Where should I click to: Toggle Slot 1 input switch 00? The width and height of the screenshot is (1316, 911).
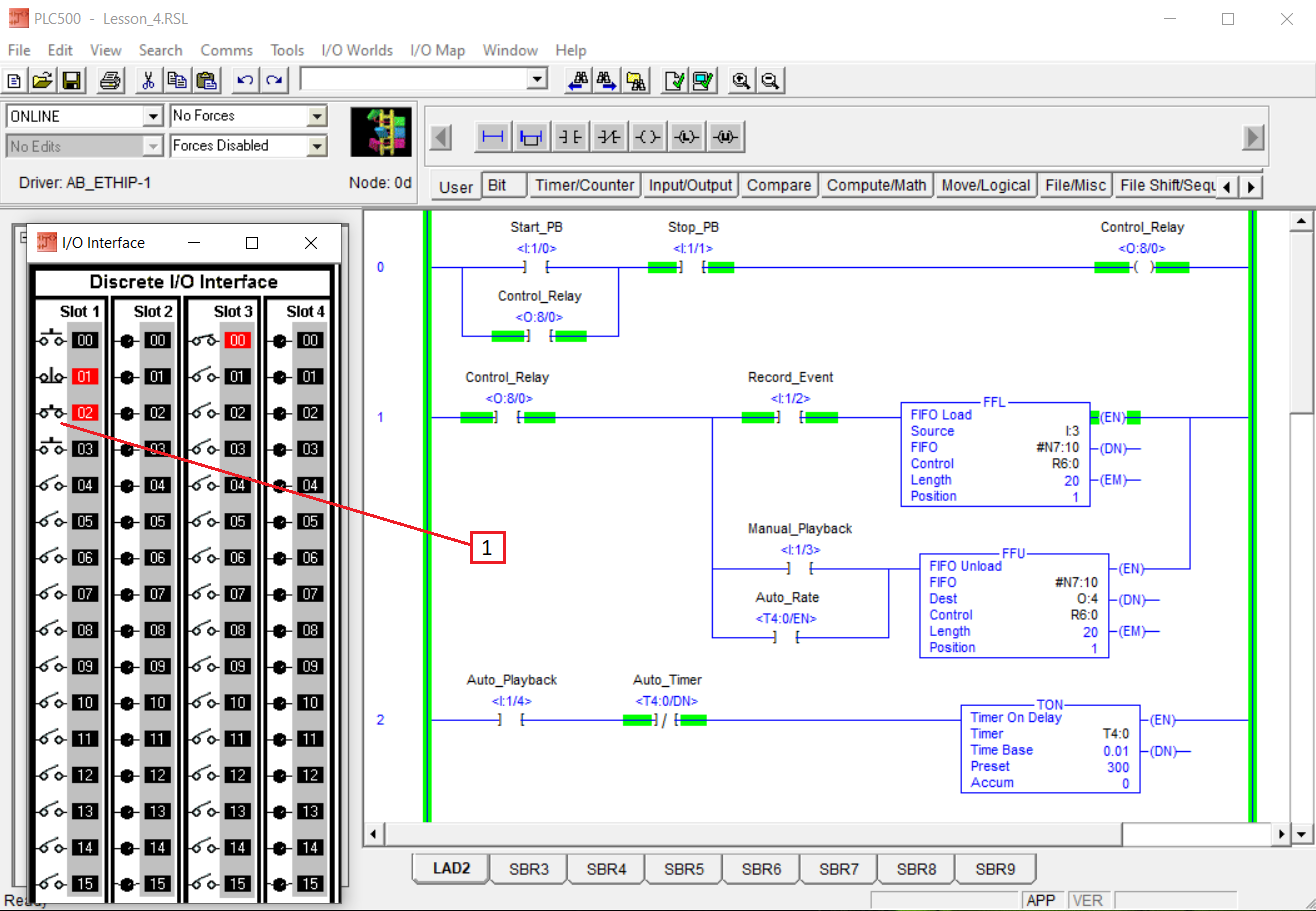click(51, 341)
